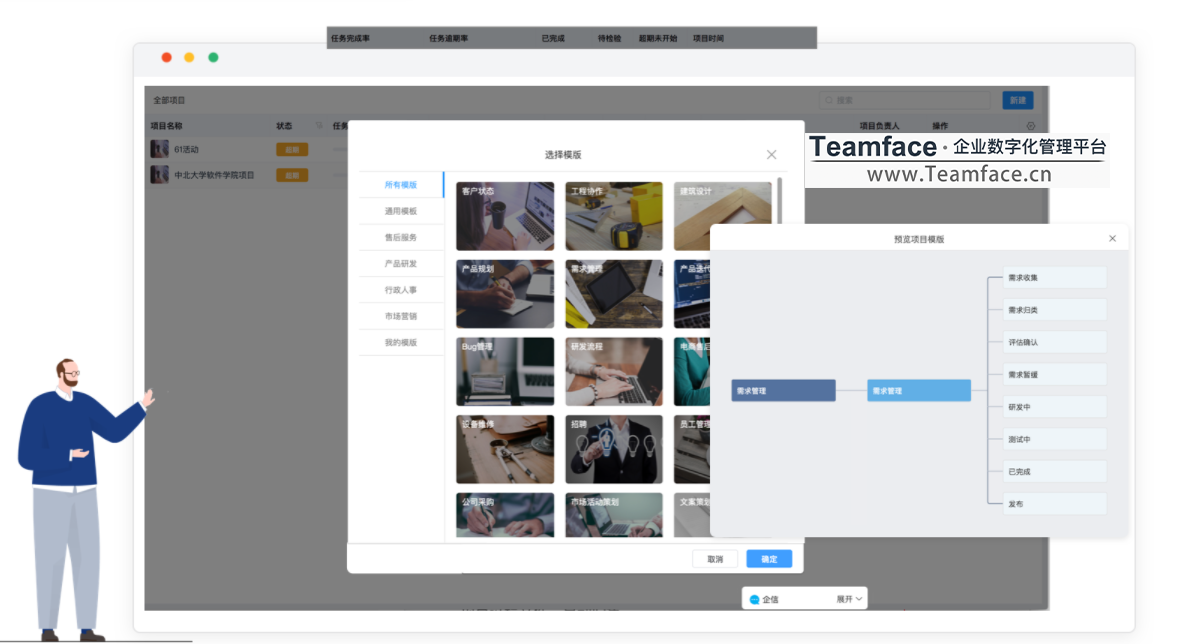Click the 测试中 stage node
The image size is (1180, 644).
pos(1054,439)
